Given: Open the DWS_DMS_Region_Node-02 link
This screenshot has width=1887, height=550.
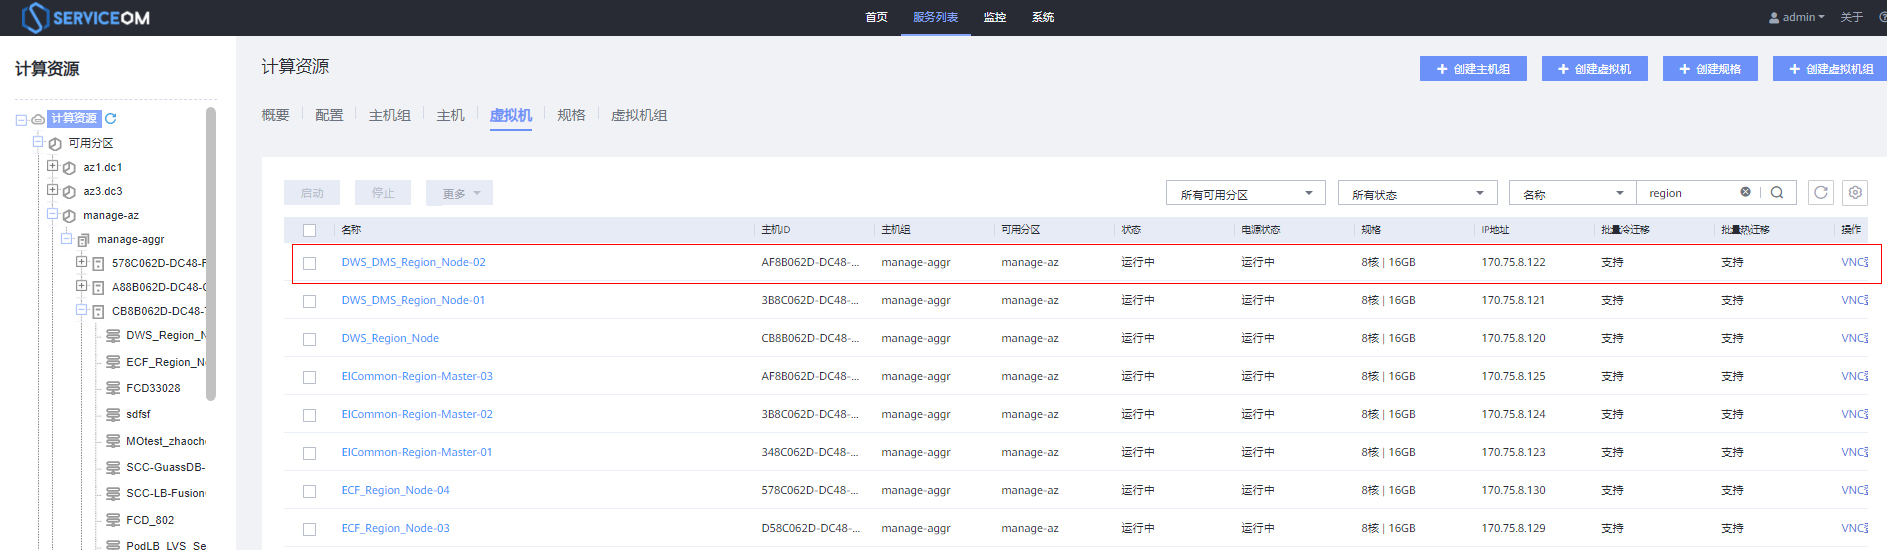Looking at the screenshot, I should click(413, 262).
